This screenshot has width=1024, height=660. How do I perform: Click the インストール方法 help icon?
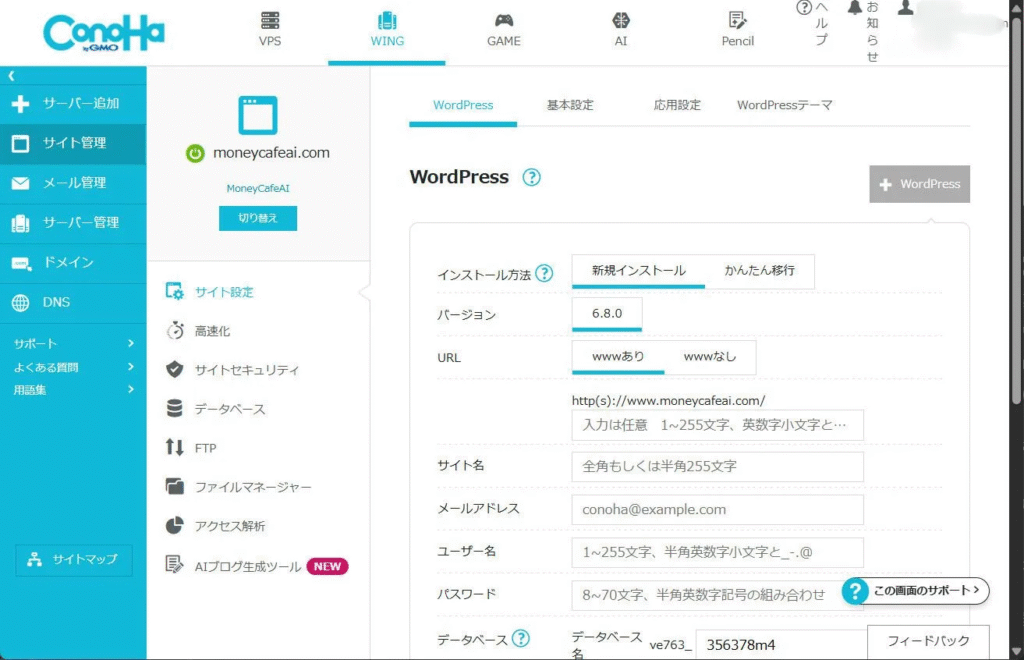click(x=544, y=274)
